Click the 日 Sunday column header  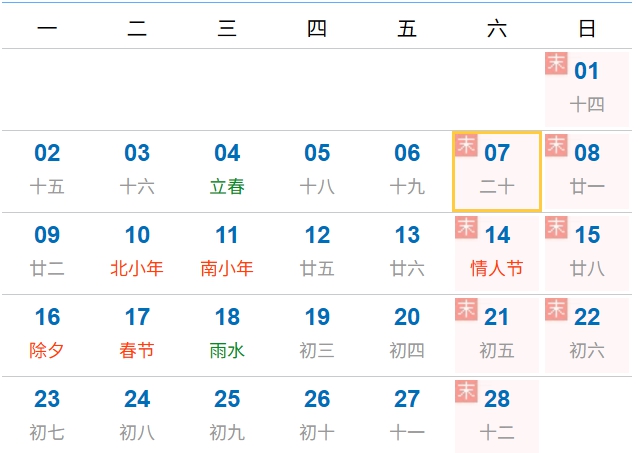point(587,29)
